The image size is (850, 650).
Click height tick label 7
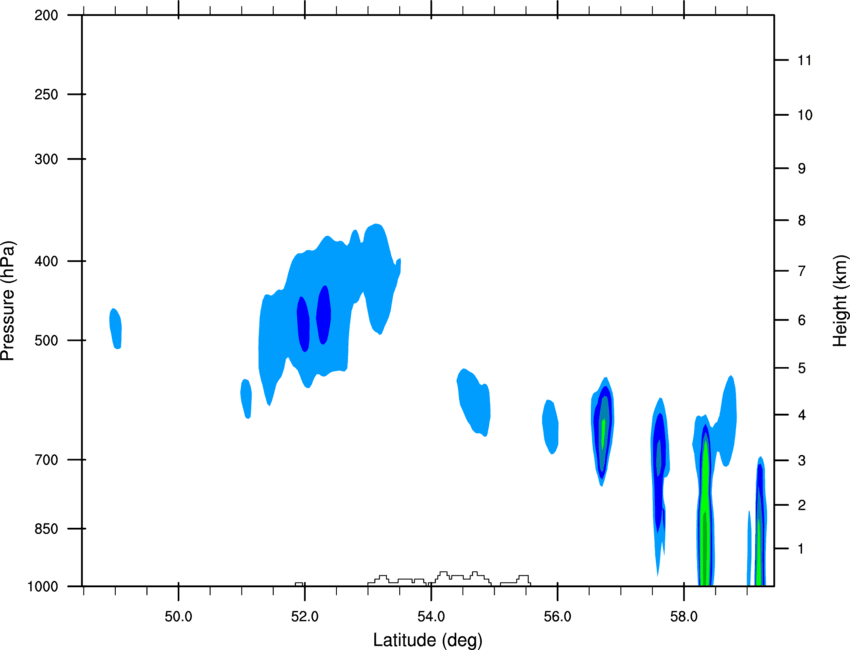pyautogui.click(x=801, y=271)
